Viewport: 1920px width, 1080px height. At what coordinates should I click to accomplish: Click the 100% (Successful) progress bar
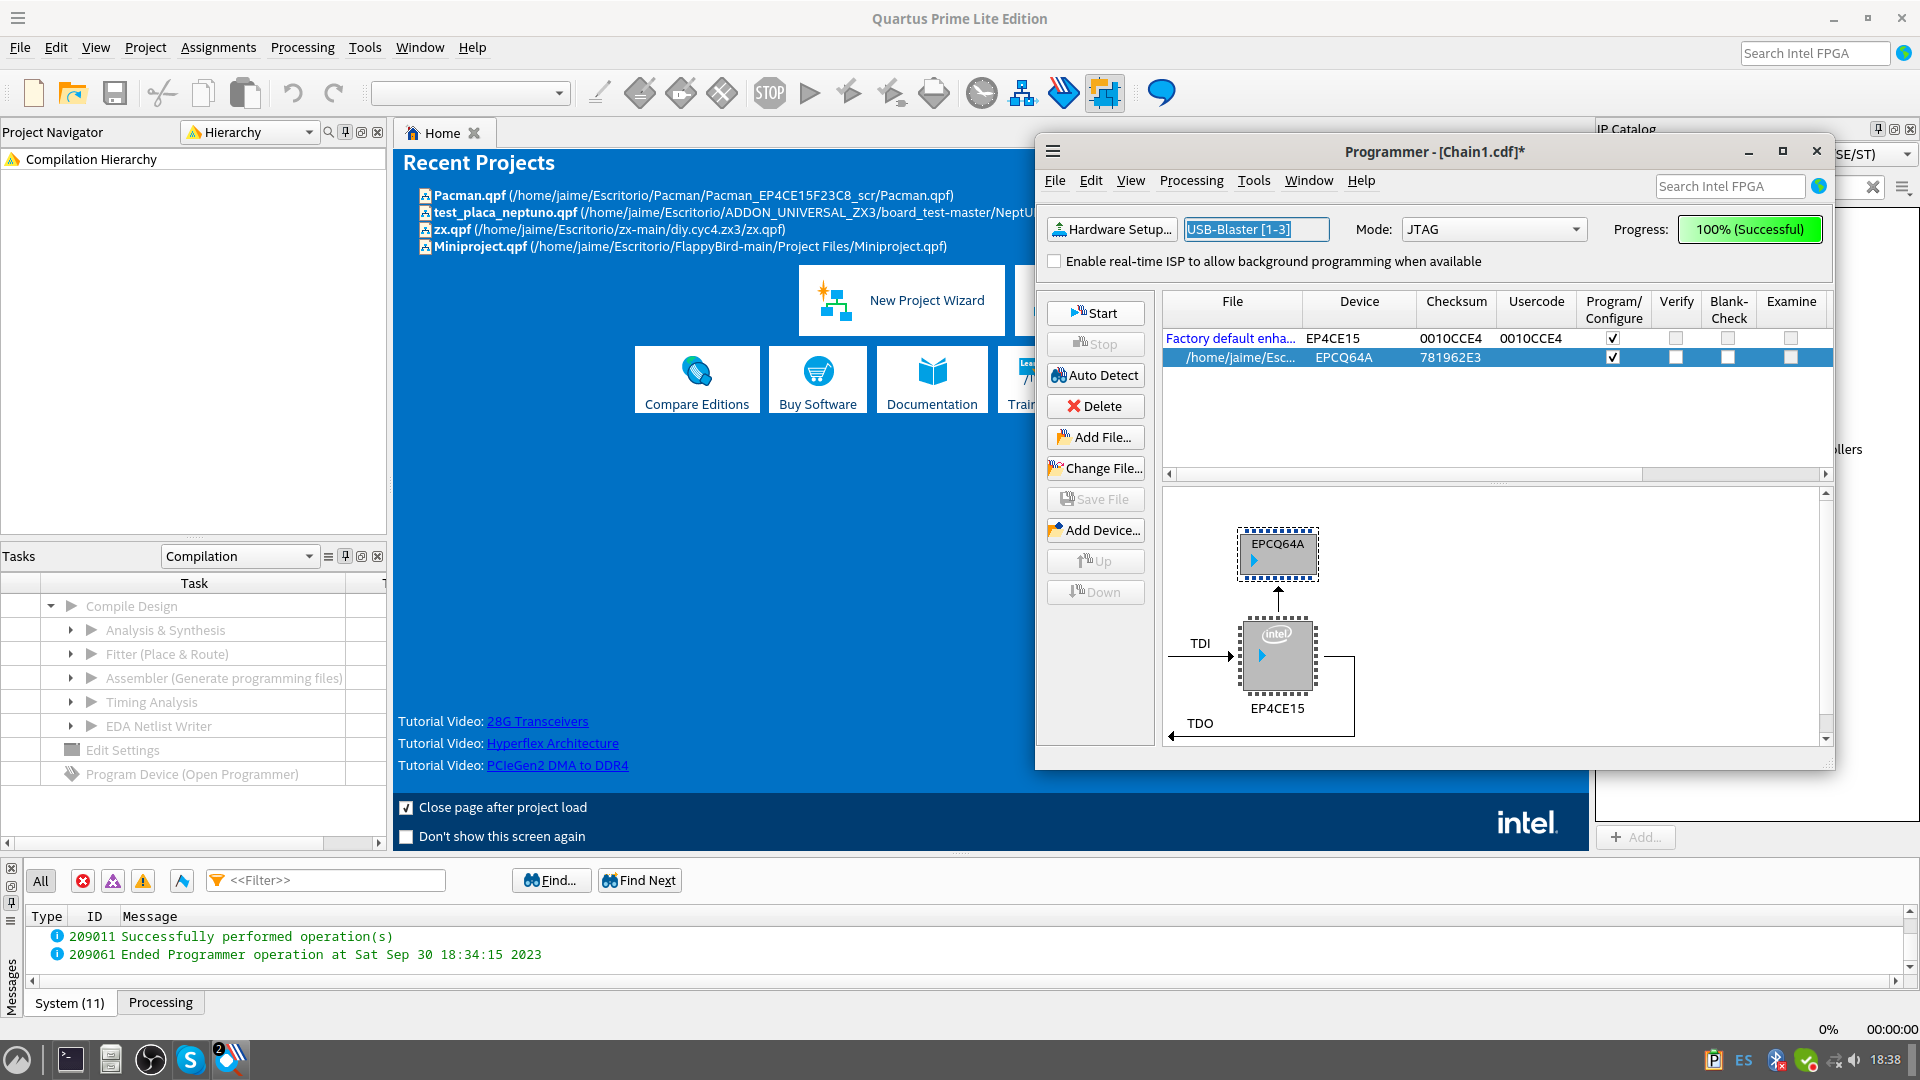point(1749,230)
